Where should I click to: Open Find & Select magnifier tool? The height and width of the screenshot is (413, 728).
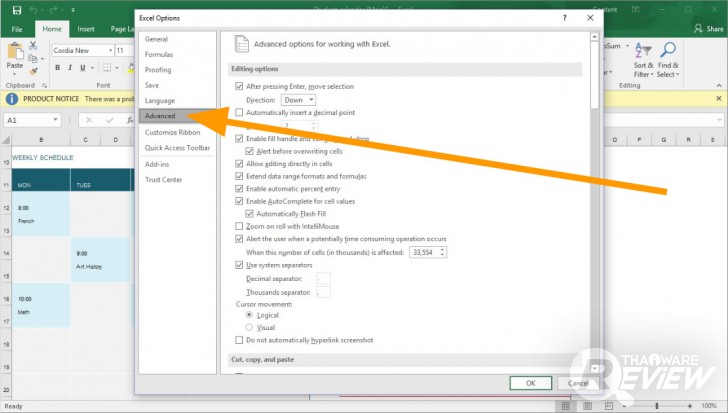668,60
